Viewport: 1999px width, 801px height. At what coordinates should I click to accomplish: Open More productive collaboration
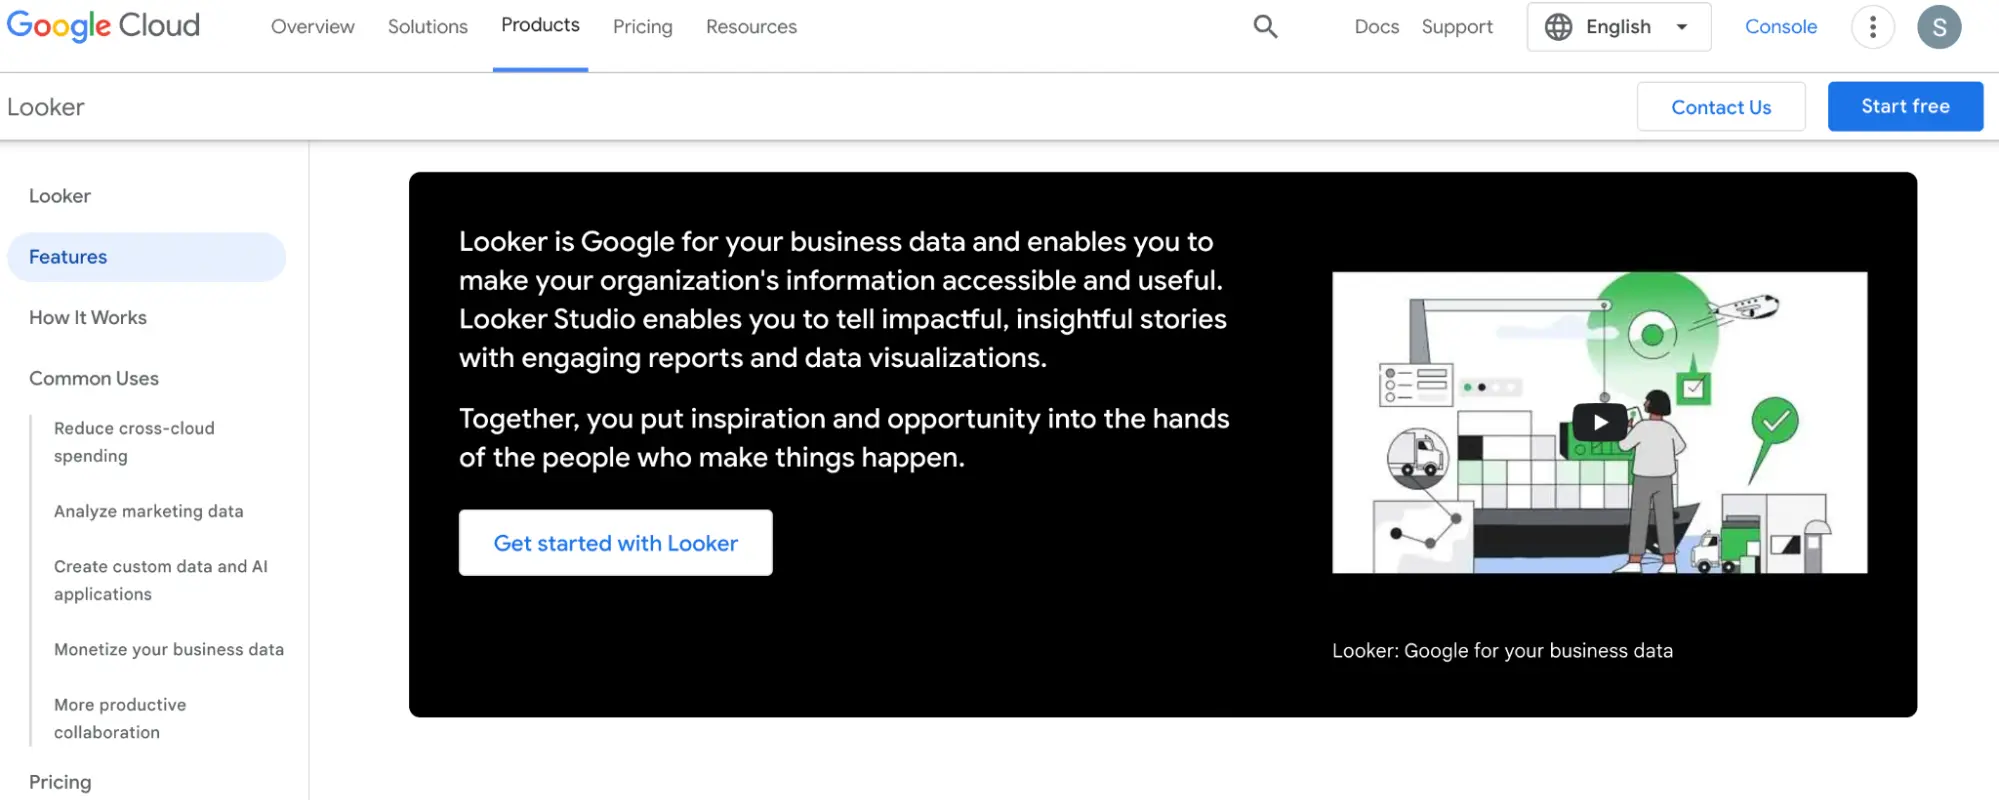(120, 718)
